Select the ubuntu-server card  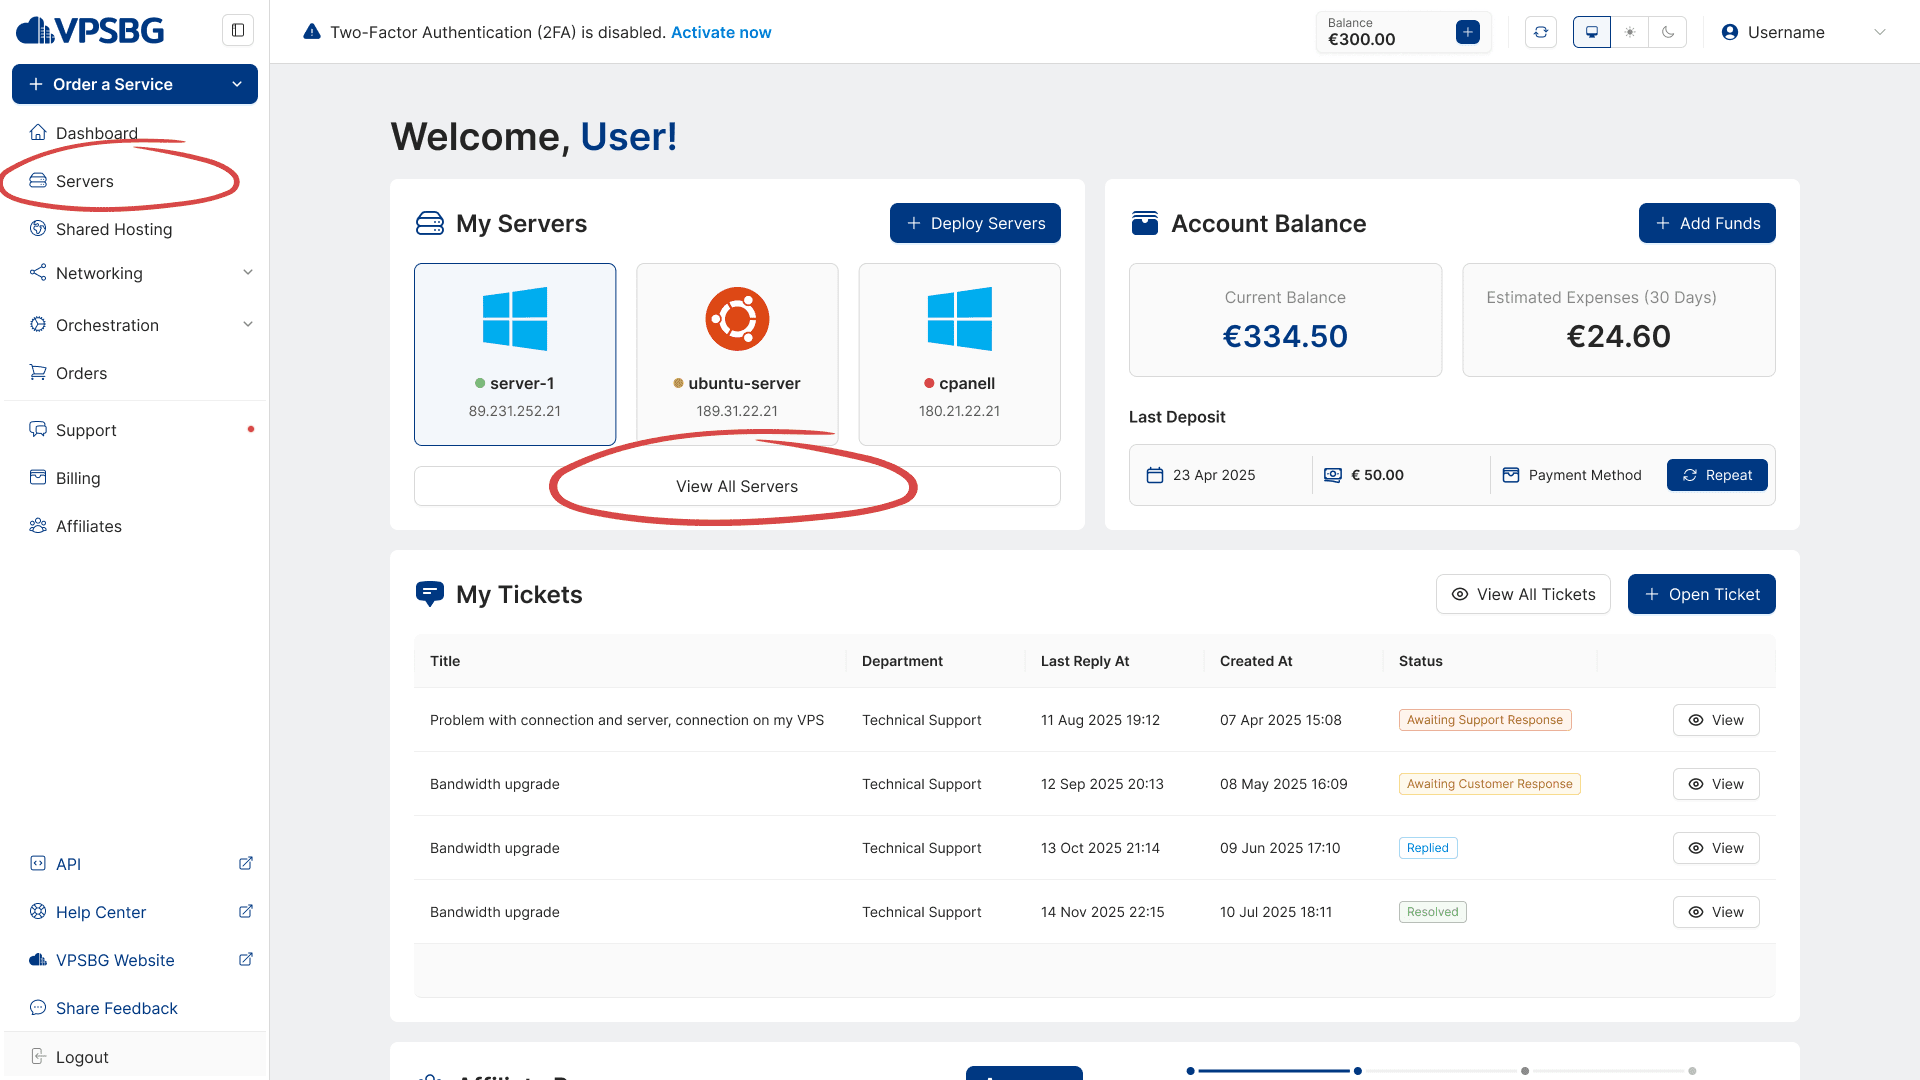pyautogui.click(x=737, y=354)
